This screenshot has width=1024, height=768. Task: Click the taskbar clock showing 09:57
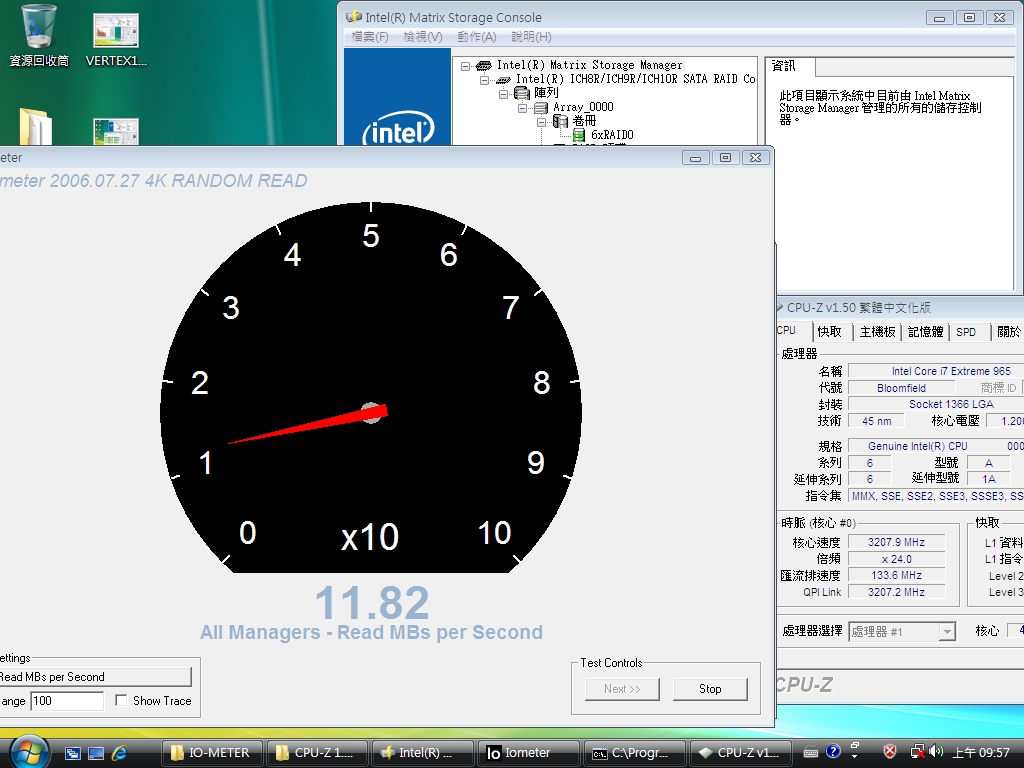pyautogui.click(x=981, y=752)
